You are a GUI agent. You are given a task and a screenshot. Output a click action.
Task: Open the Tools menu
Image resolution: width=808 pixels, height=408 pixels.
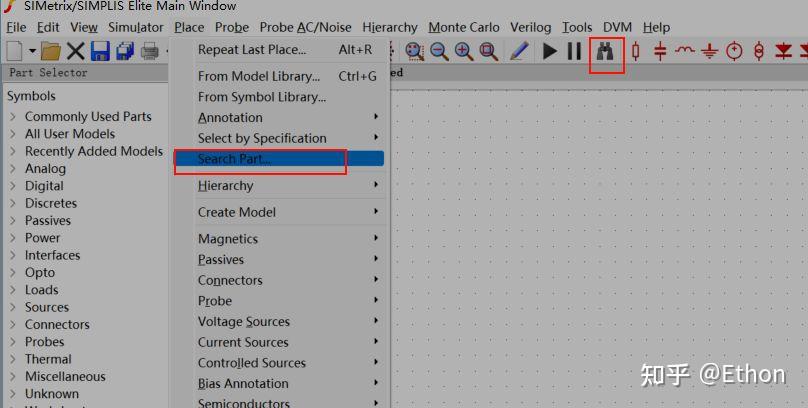tap(577, 27)
